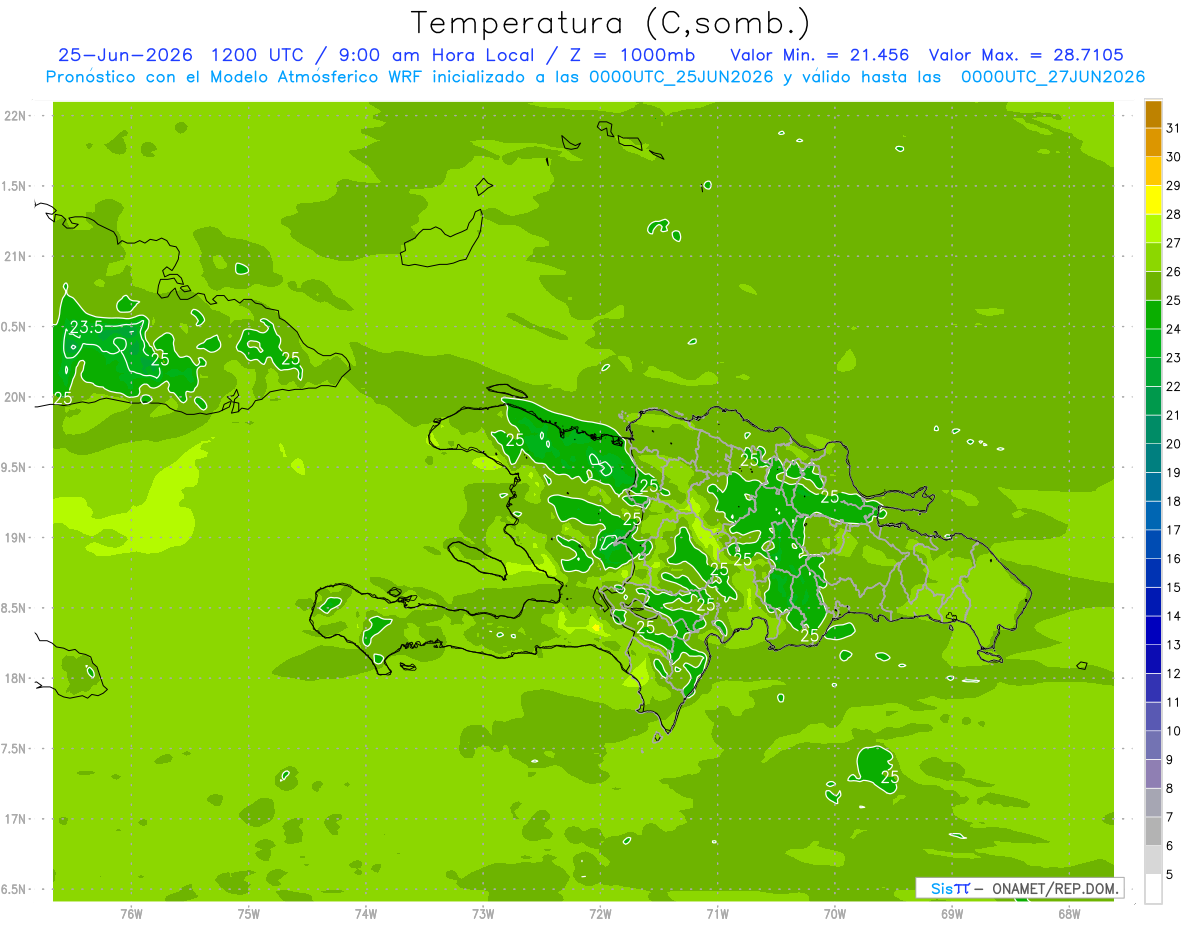Click the gray legend swatch between 6 and 7
This screenshot has width=1200, height=927.
(x=1153, y=832)
